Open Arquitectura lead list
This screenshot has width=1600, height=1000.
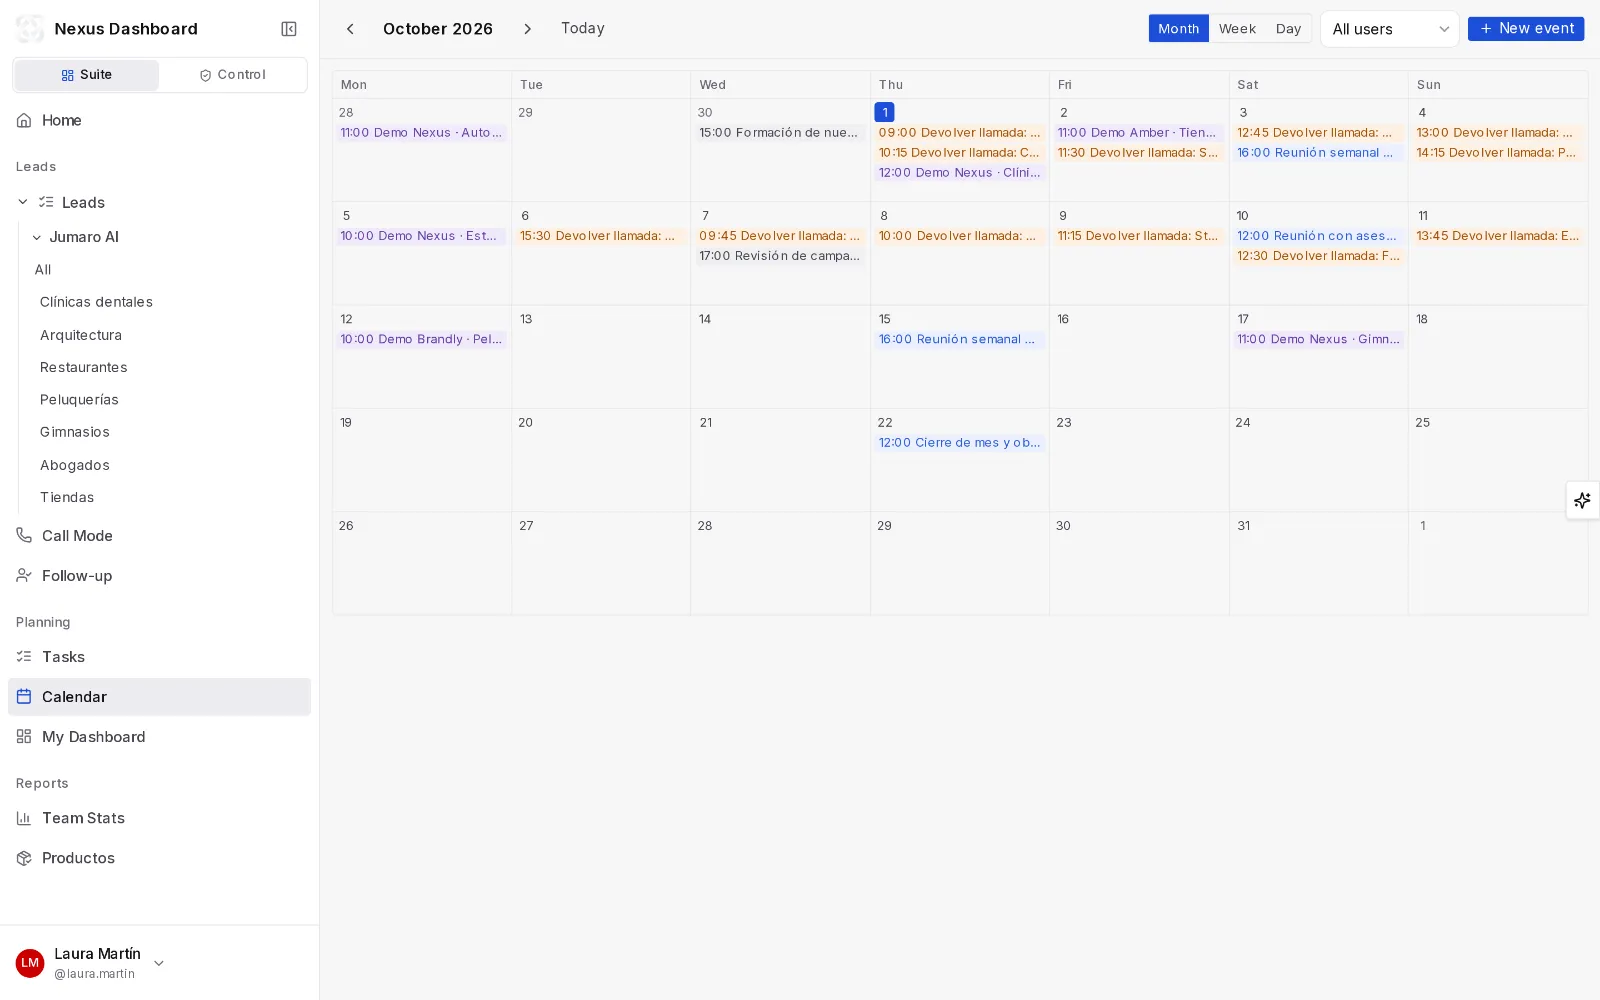point(81,335)
